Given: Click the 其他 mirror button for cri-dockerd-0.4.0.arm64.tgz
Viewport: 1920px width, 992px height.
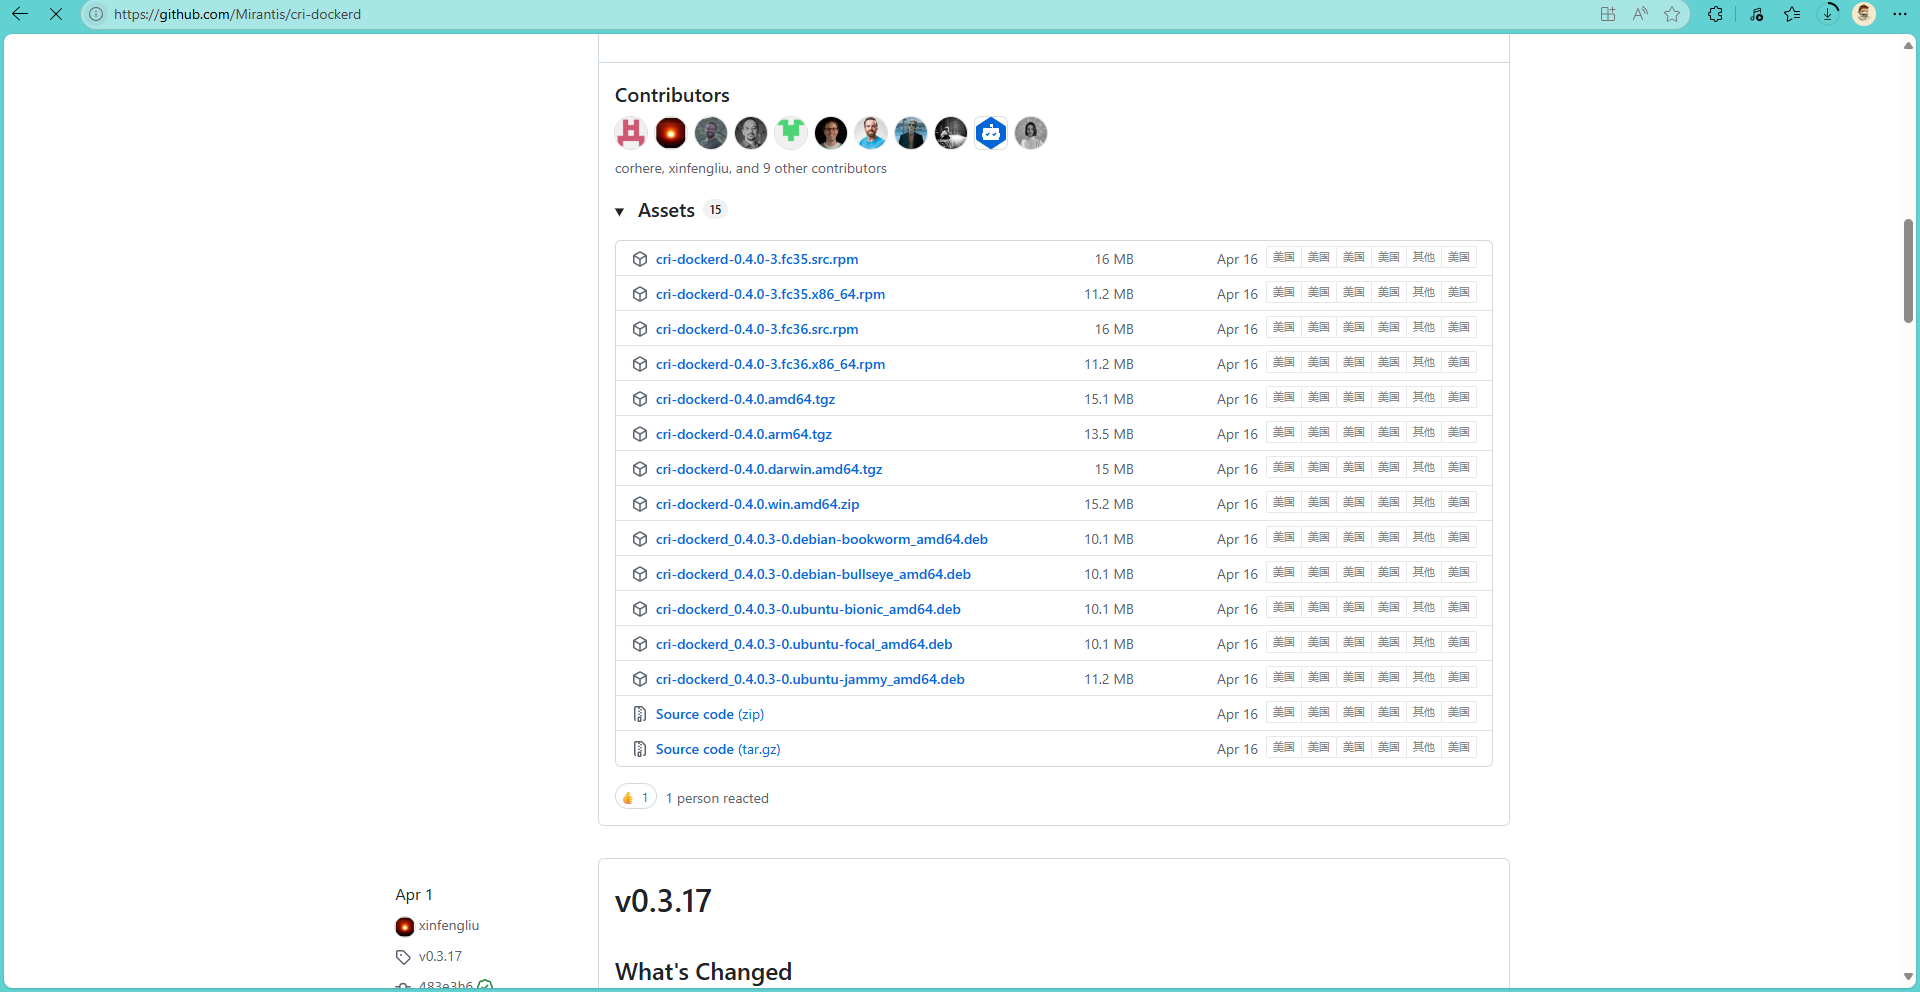Looking at the screenshot, I should (1423, 433).
